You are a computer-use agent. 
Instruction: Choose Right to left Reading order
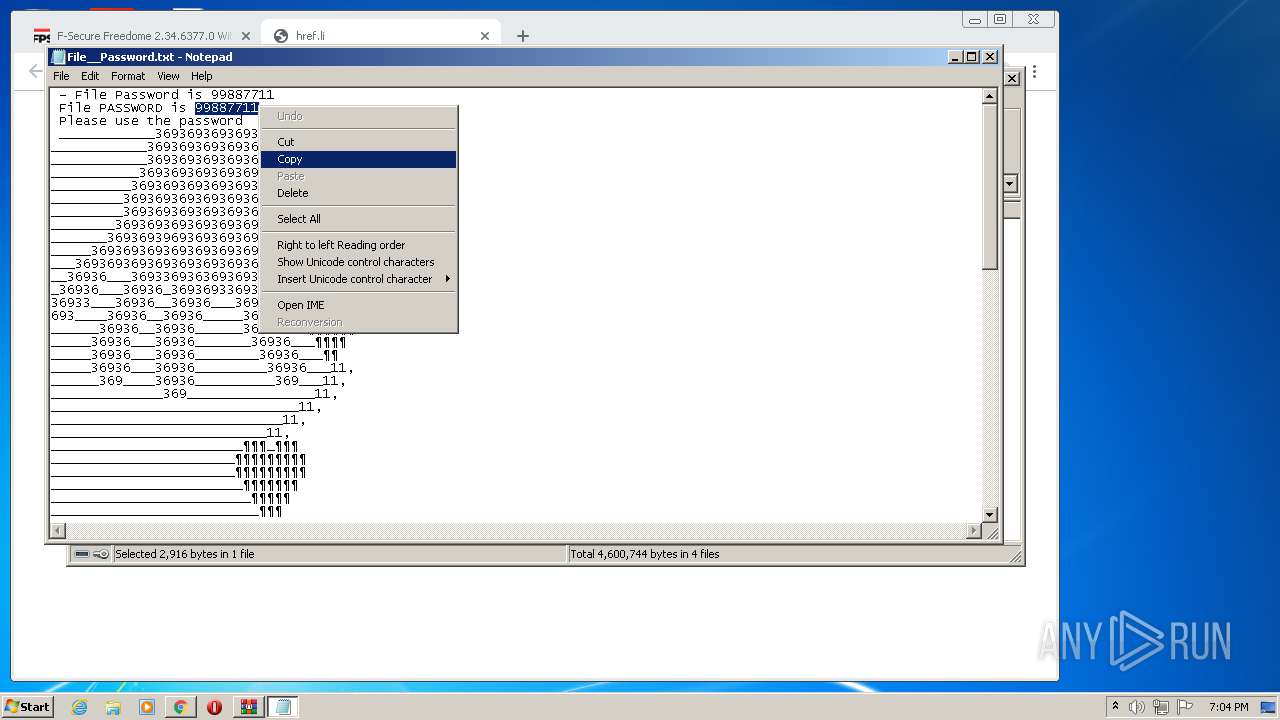tap(358, 245)
